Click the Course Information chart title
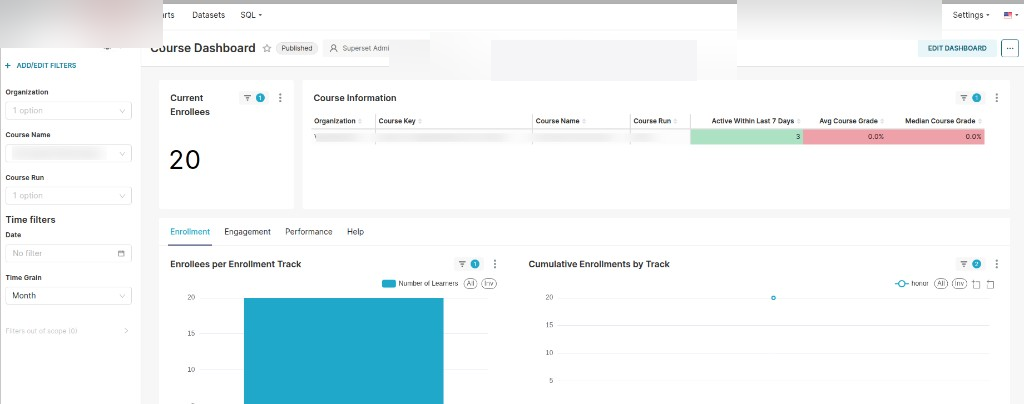Screen dimensions: 1024x404 tap(355, 98)
